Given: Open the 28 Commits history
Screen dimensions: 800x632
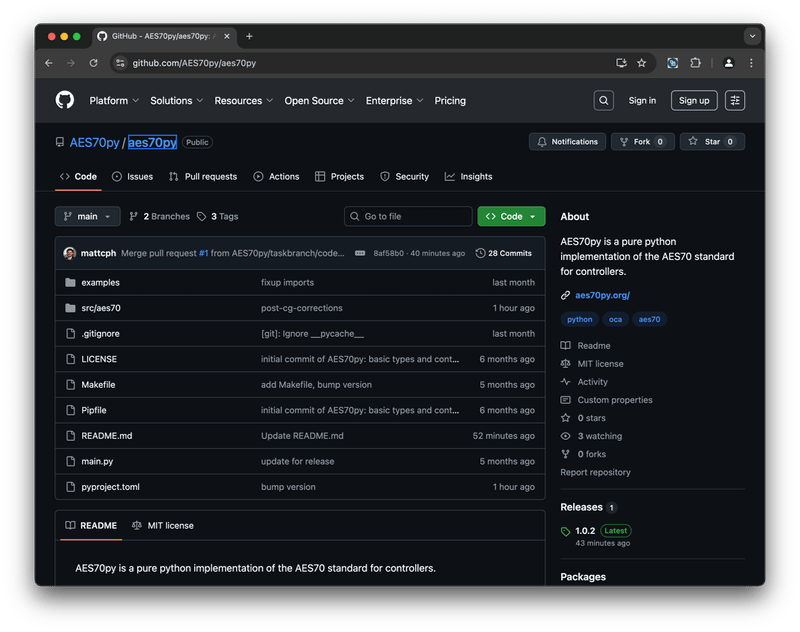Looking at the screenshot, I should pos(504,253).
